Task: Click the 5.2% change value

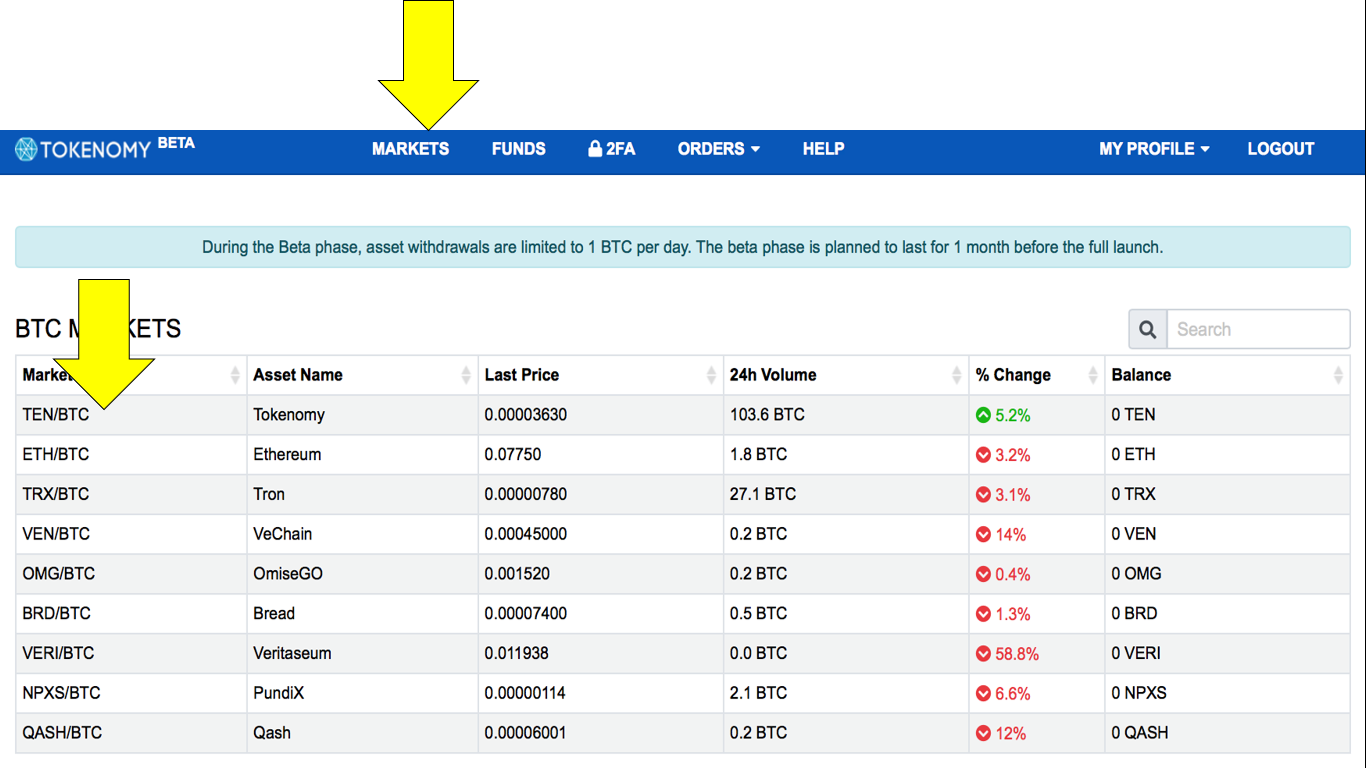Action: coord(1013,415)
